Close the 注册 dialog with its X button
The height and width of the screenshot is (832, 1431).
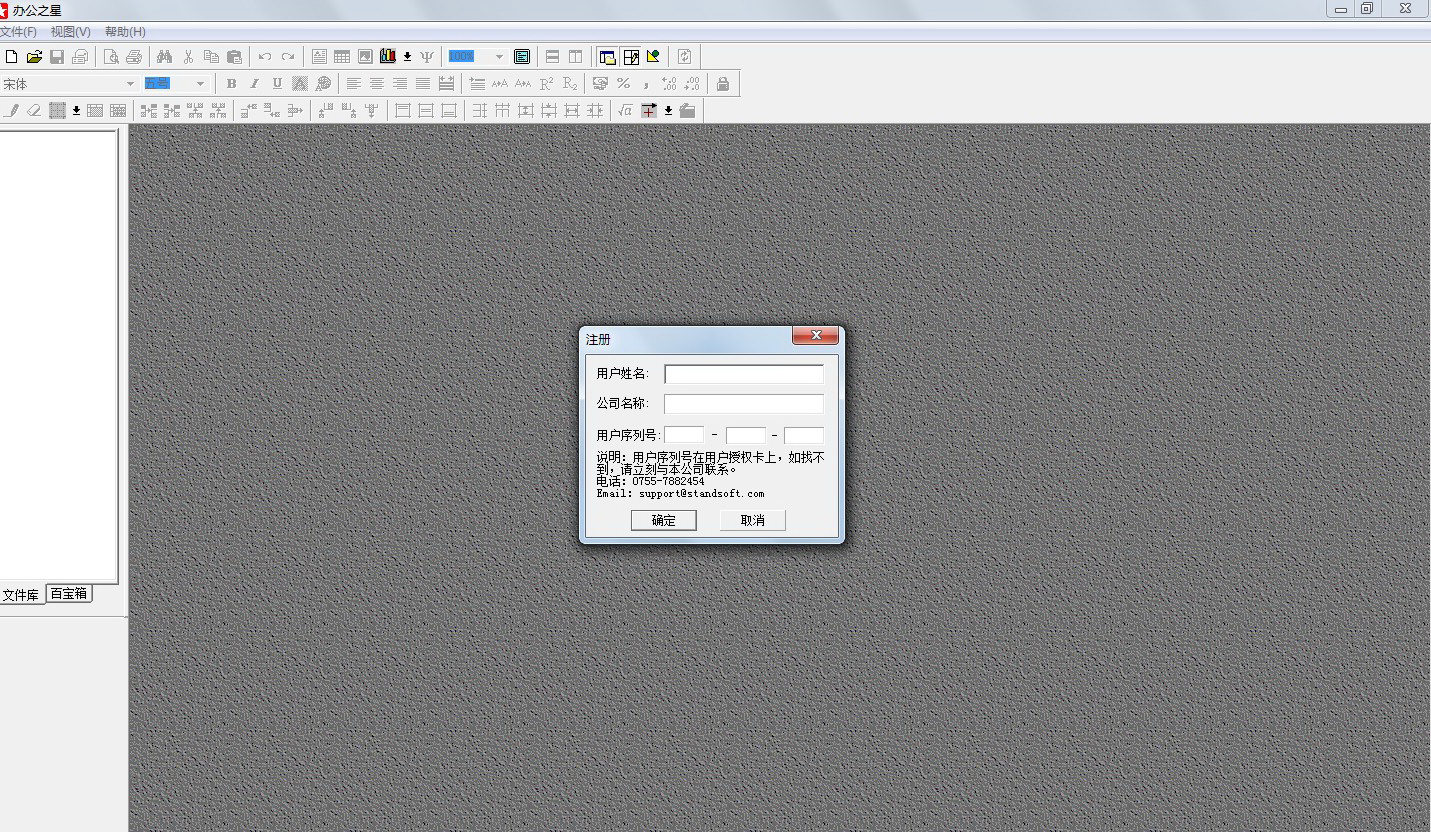[x=815, y=335]
